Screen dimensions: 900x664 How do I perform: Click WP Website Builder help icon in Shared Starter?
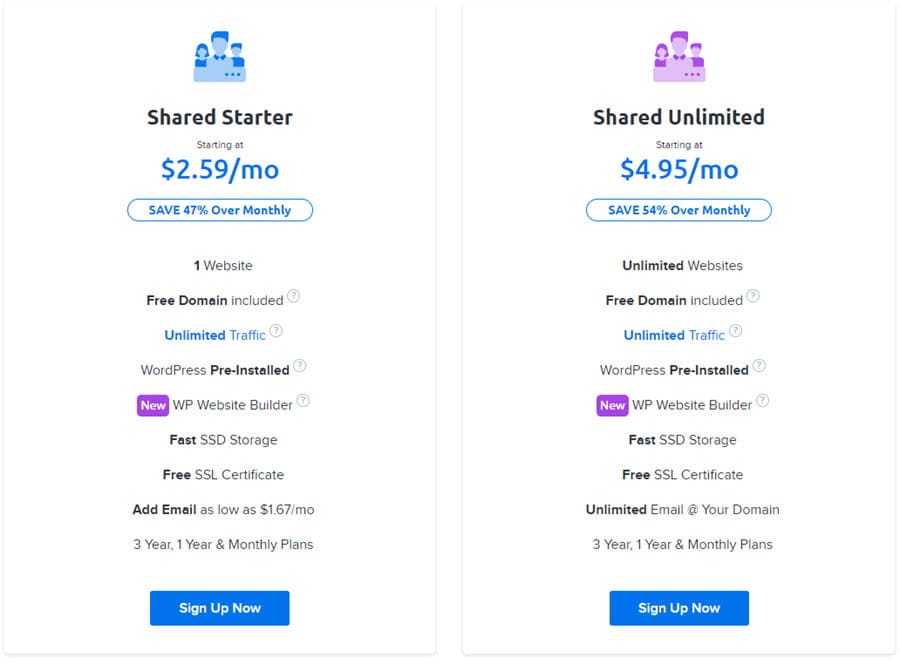303,402
